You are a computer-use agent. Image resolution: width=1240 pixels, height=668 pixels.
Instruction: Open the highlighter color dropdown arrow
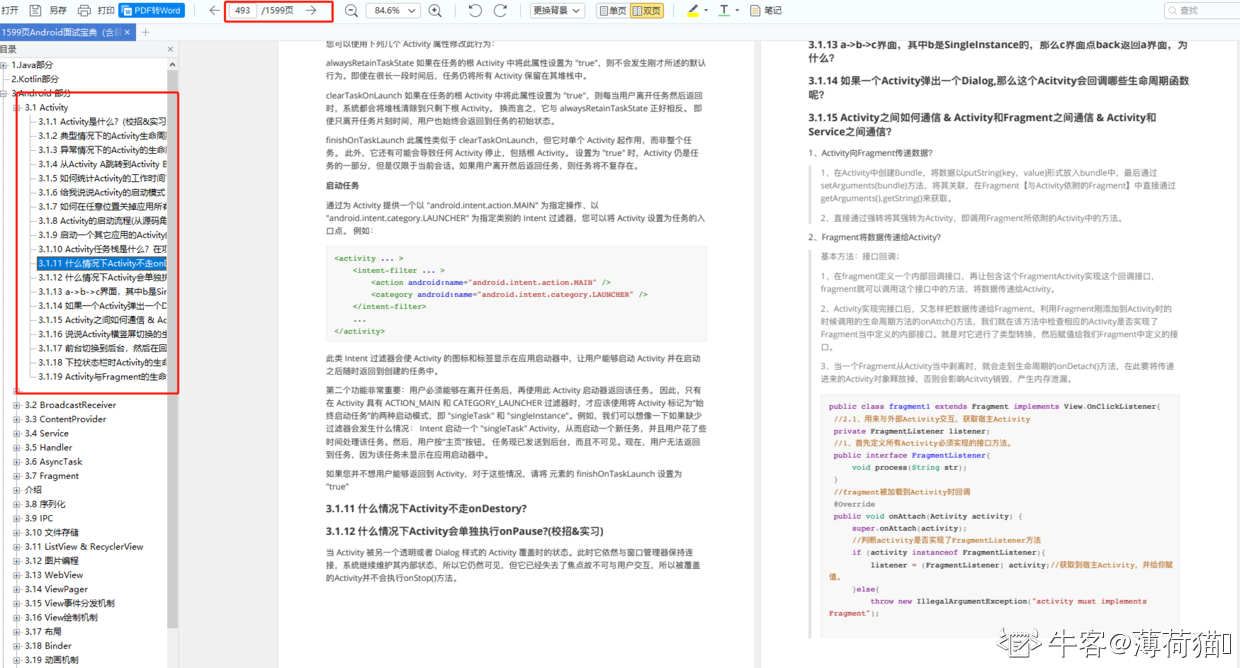(707, 10)
